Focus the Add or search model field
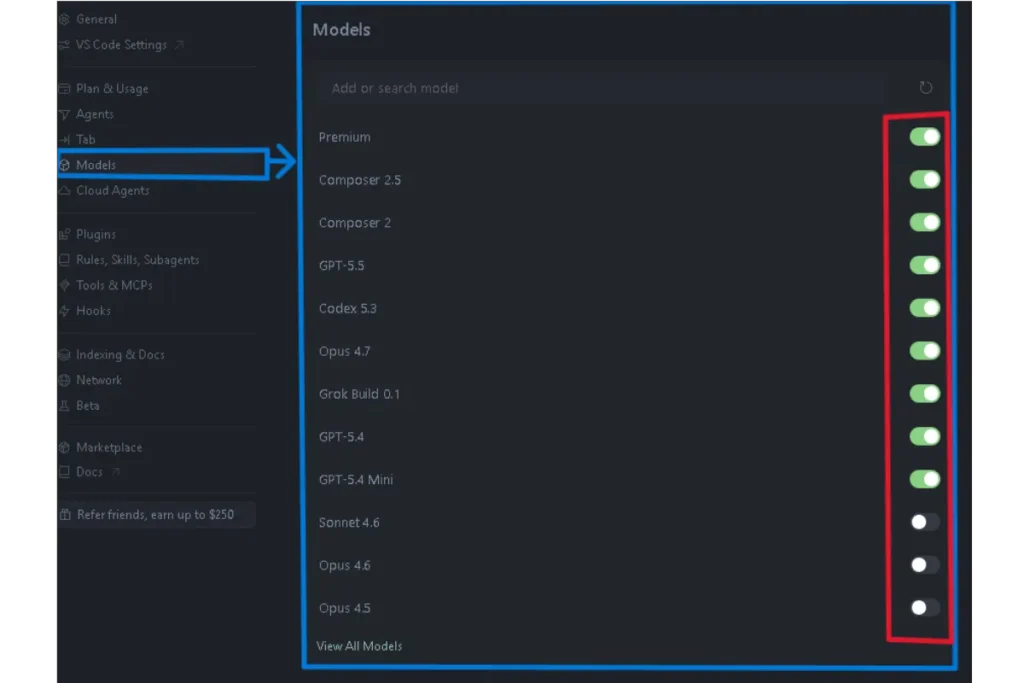 point(601,88)
